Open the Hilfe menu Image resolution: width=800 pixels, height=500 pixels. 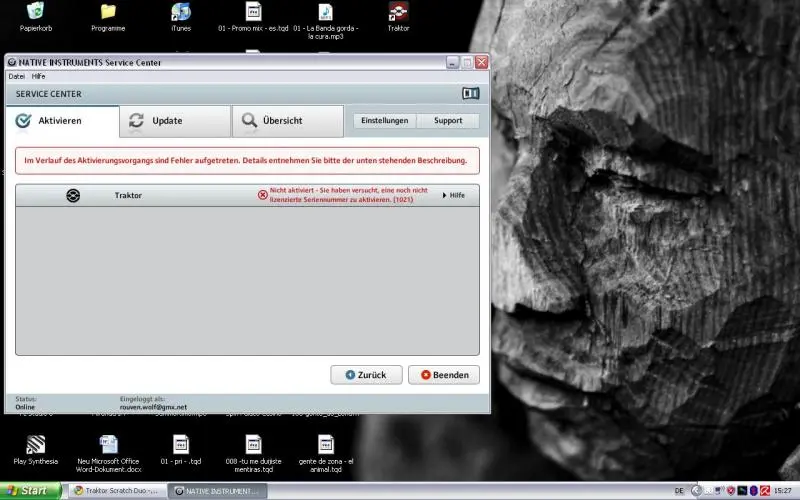tap(38, 76)
